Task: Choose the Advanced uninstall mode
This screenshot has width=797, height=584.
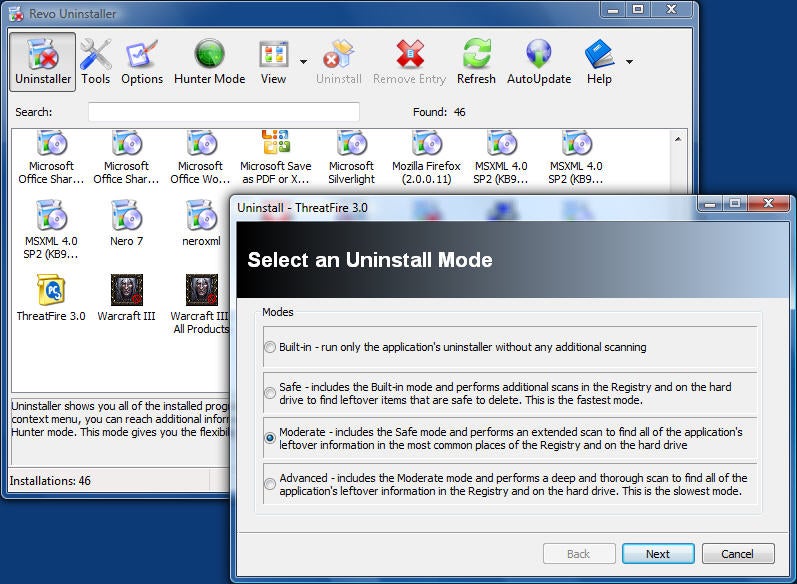Action: click(270, 484)
